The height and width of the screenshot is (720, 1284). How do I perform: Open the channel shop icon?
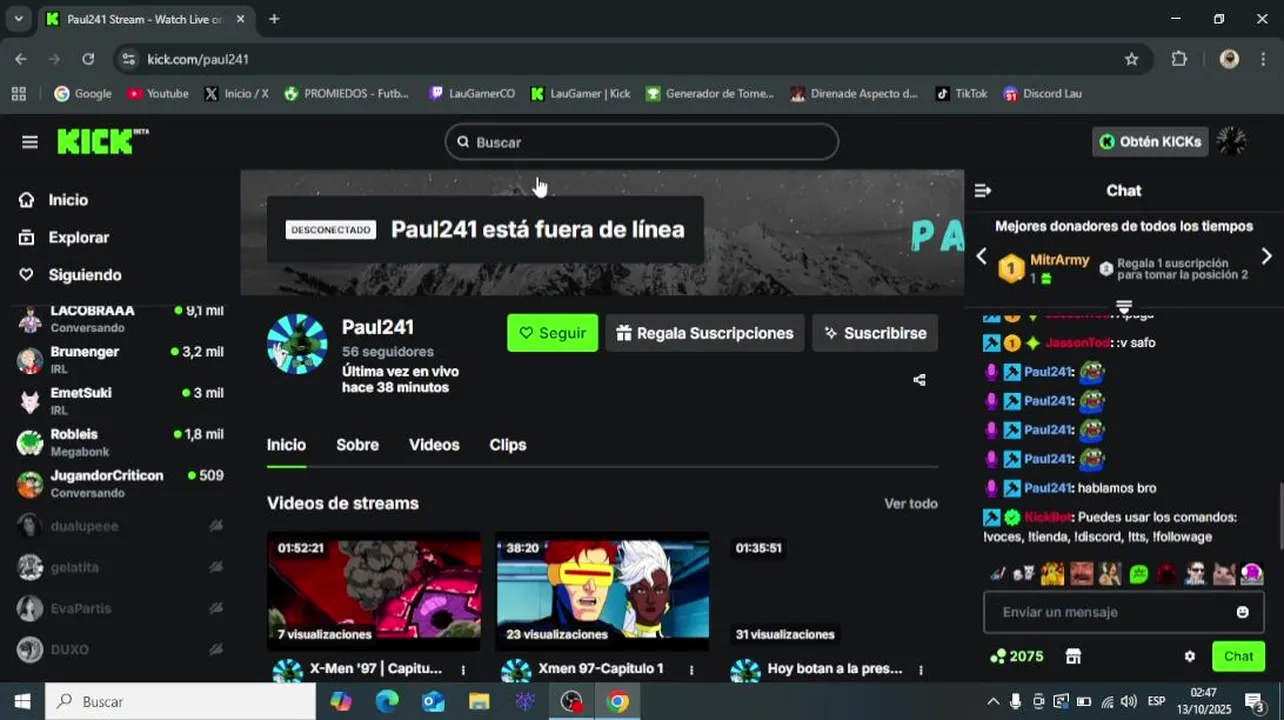pyautogui.click(x=1073, y=657)
